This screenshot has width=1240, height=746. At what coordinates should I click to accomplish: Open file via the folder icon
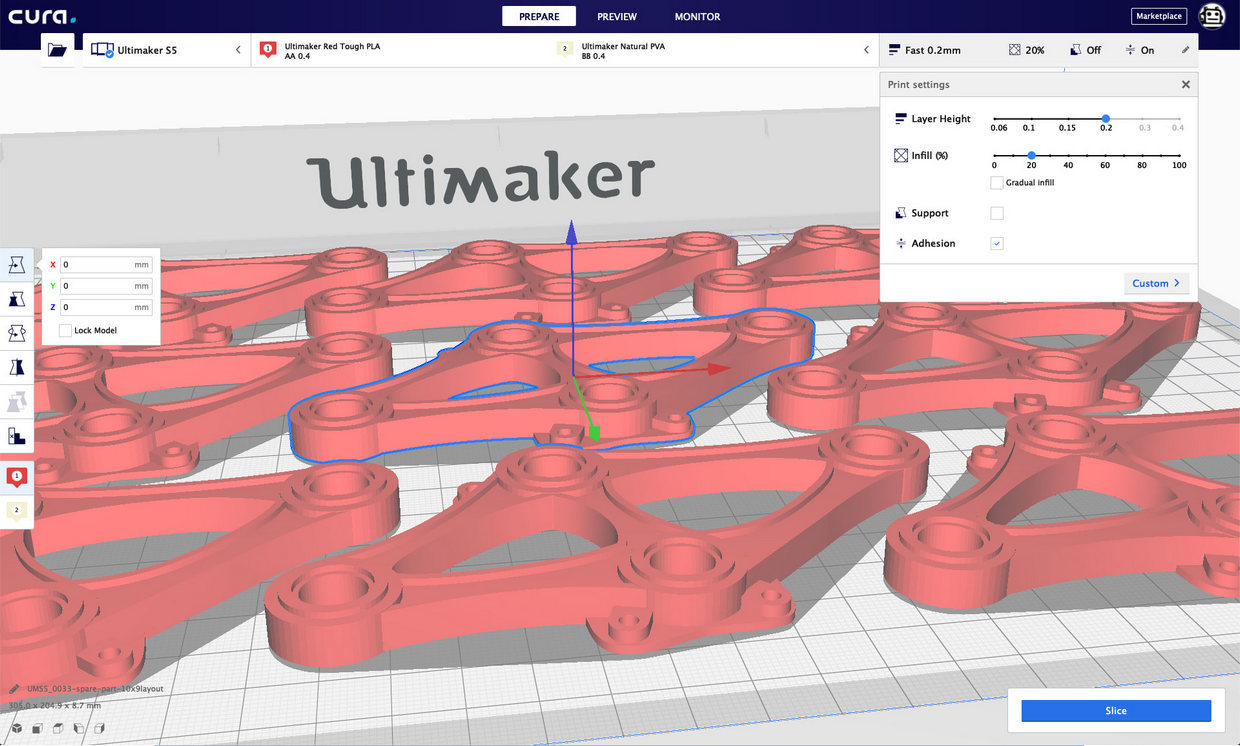57,50
